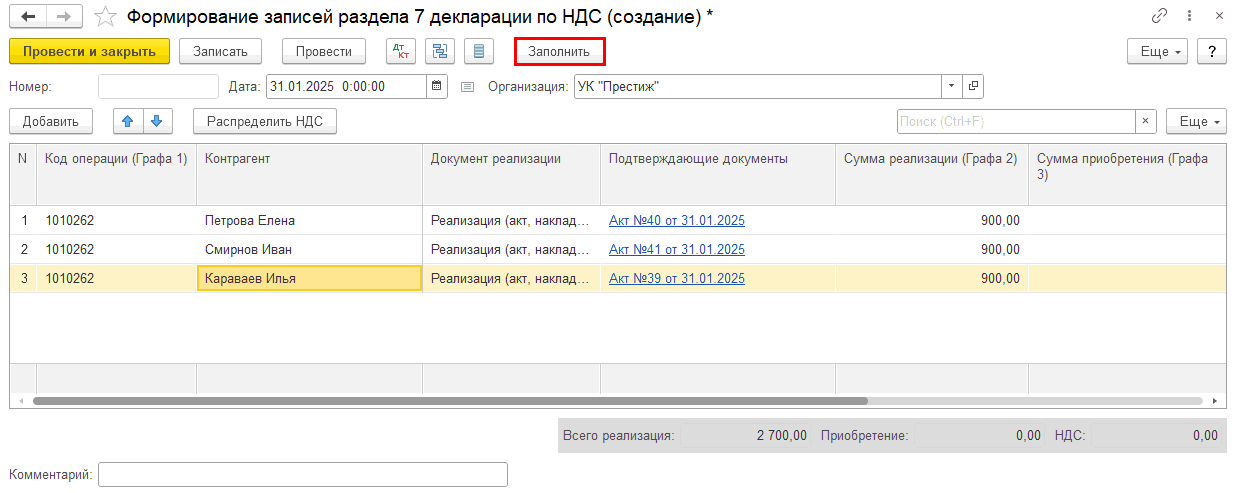
Task: Open the top Еще menu
Action: coord(1158,51)
